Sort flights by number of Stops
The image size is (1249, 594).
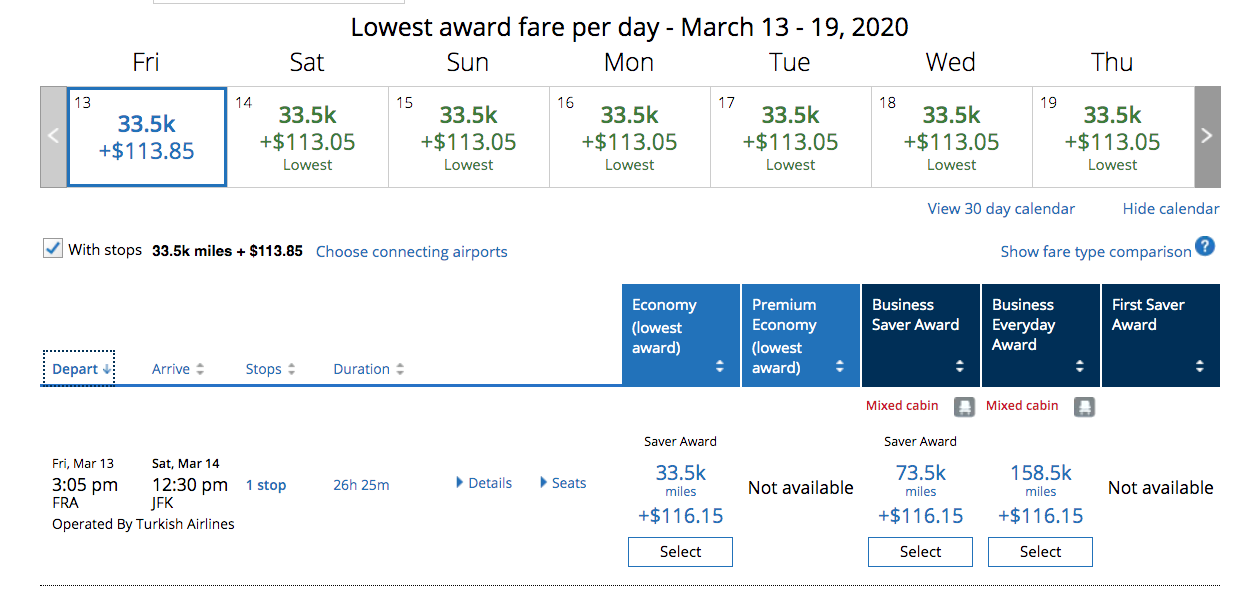pyautogui.click(x=270, y=369)
